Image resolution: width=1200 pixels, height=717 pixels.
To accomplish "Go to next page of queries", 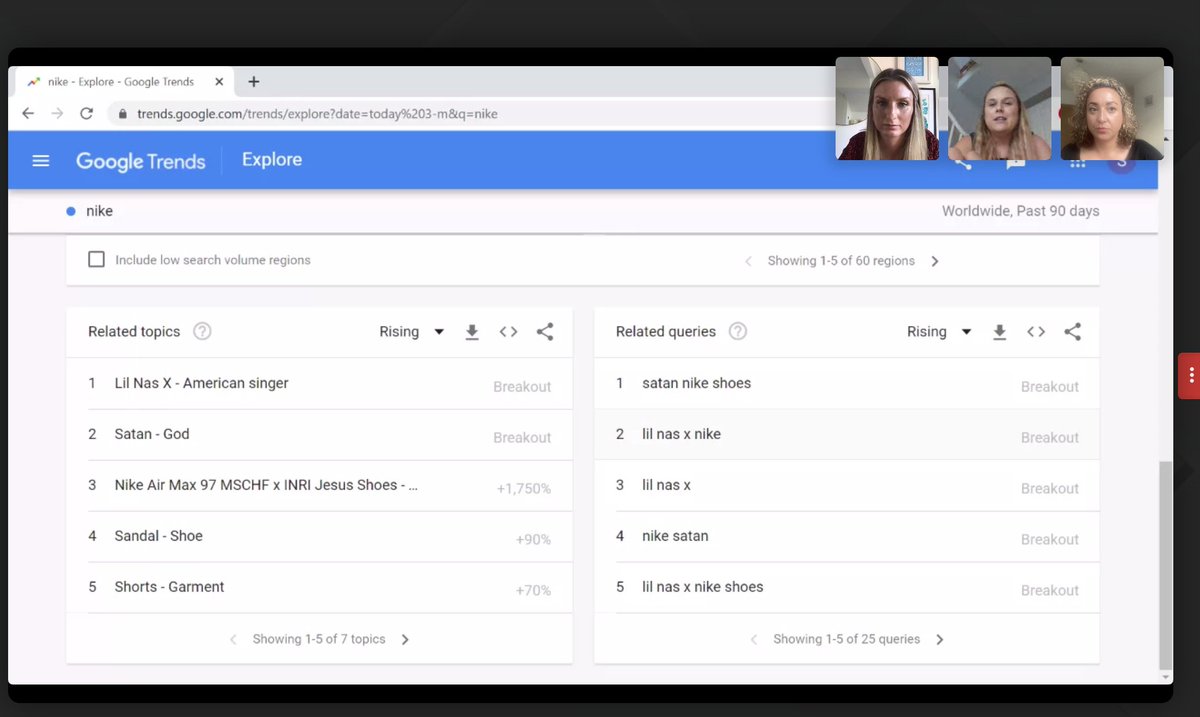I will 940,640.
